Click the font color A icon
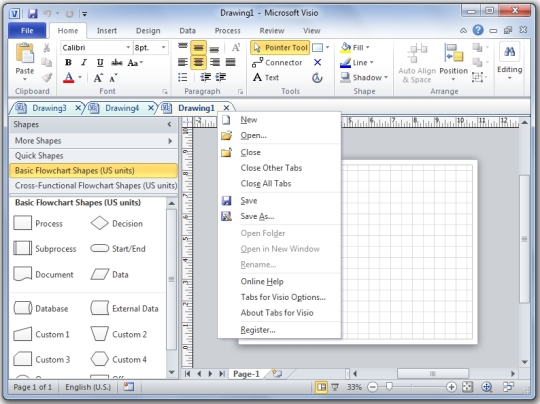 69,77
